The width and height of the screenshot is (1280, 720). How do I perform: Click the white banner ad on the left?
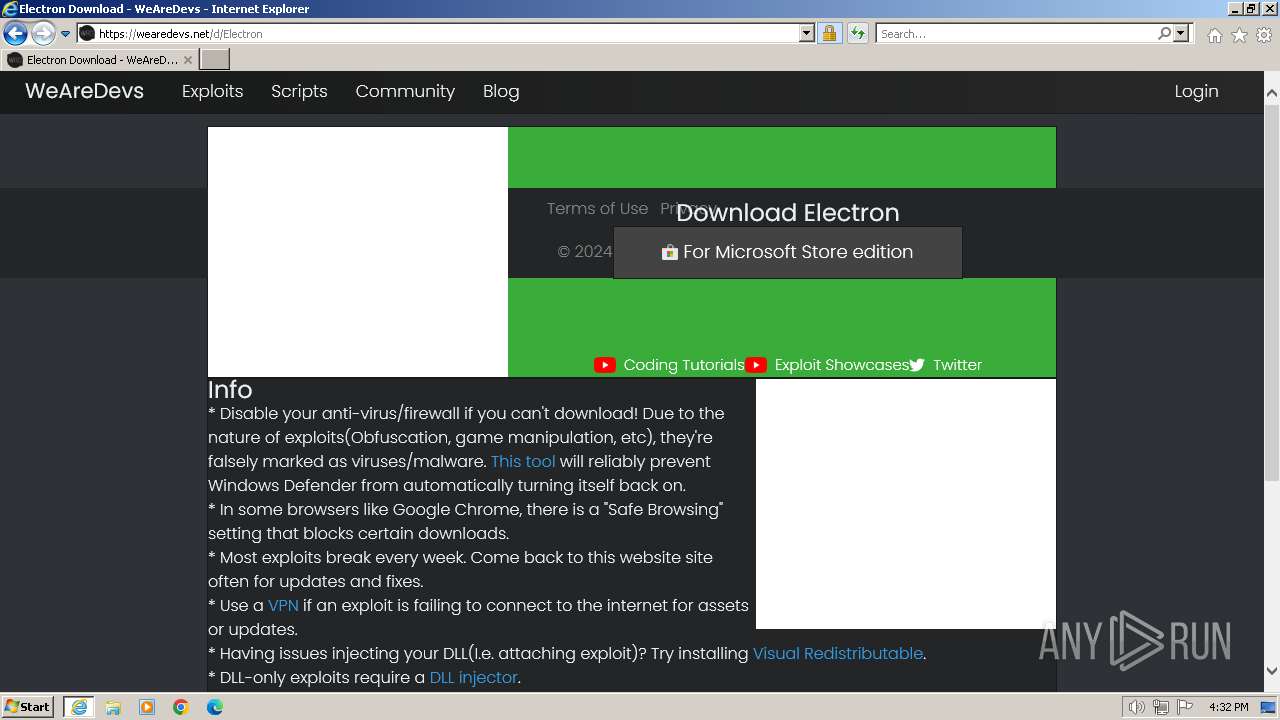[358, 252]
